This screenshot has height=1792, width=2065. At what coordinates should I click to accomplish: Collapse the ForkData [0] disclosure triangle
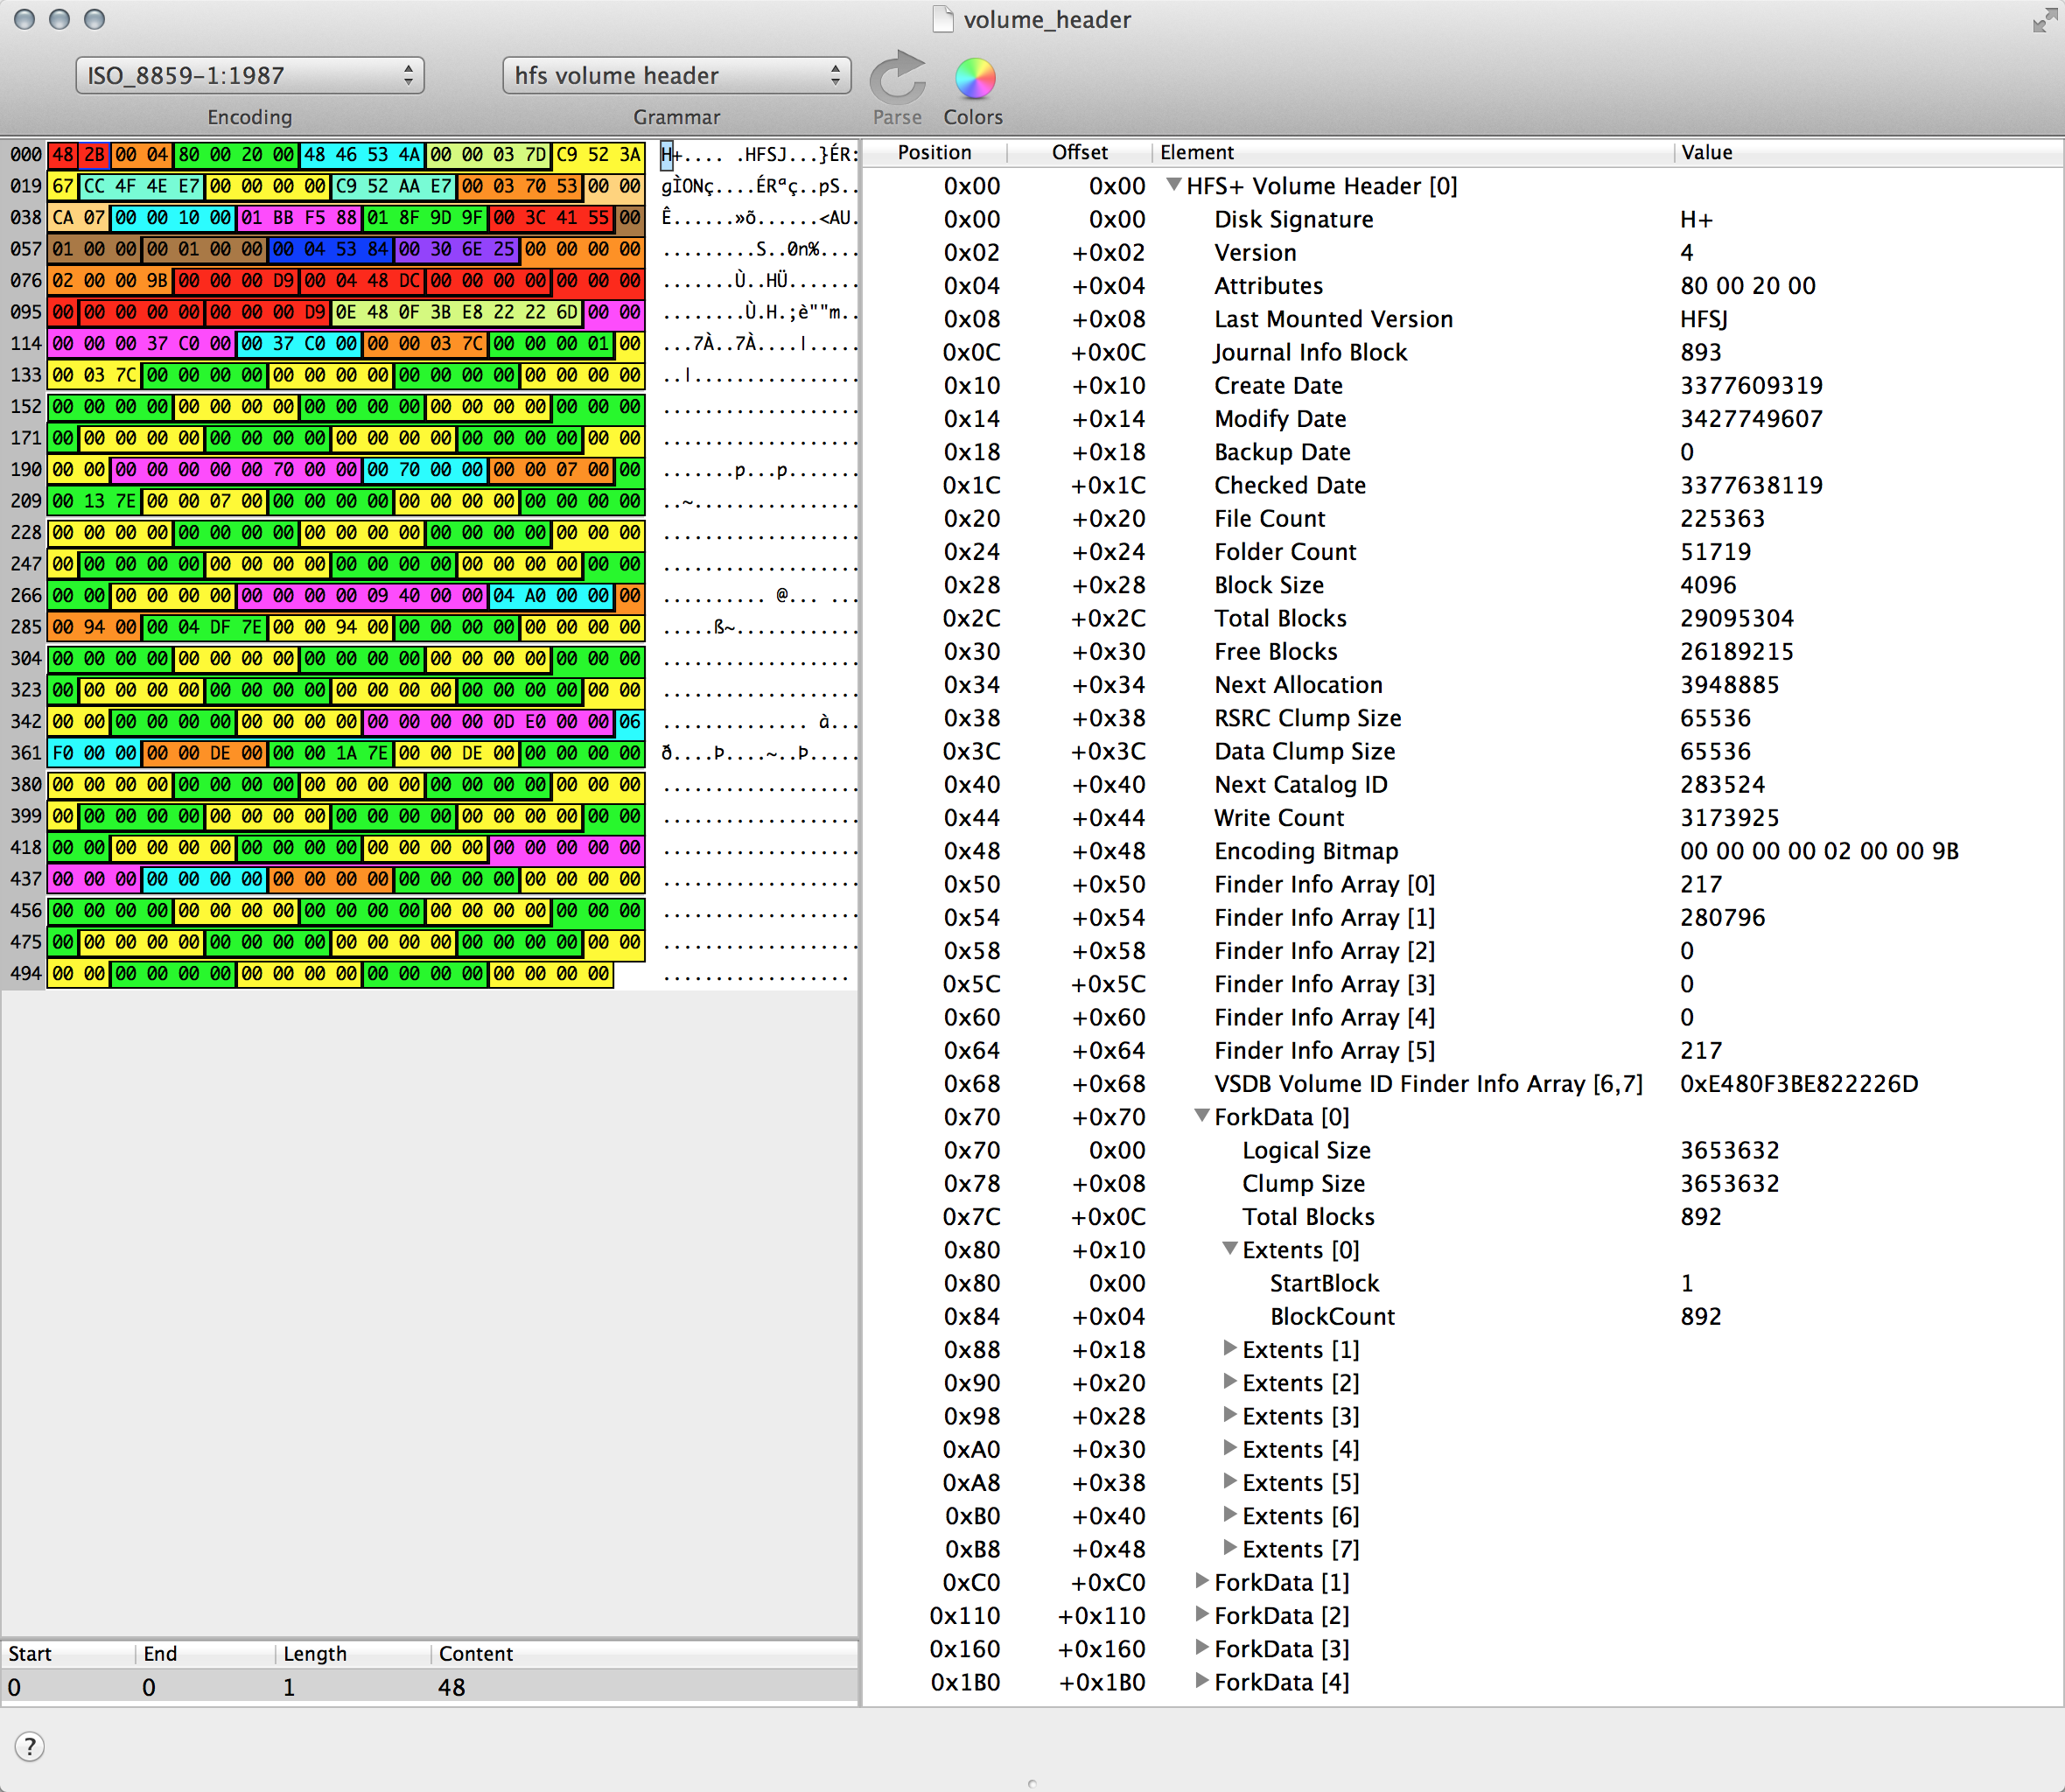[1202, 1116]
